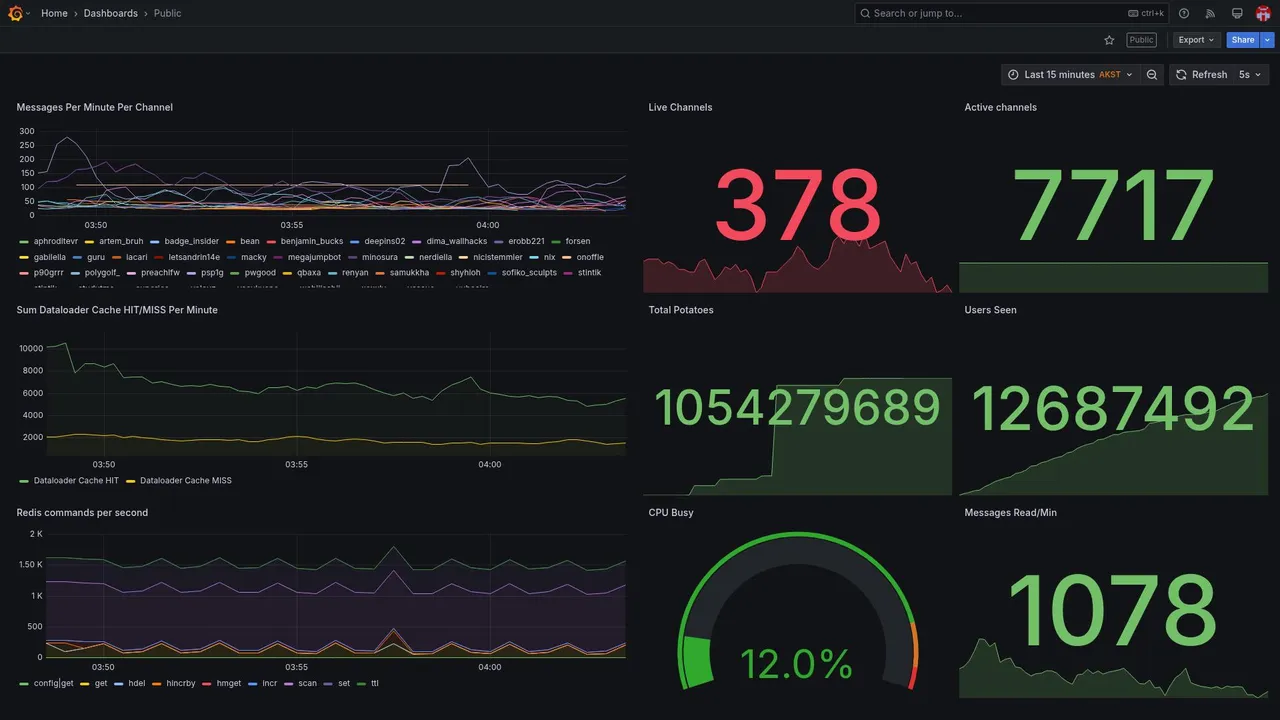The height and width of the screenshot is (720, 1280).
Task: Open the news feed RSS icon
Action: [1210, 13]
